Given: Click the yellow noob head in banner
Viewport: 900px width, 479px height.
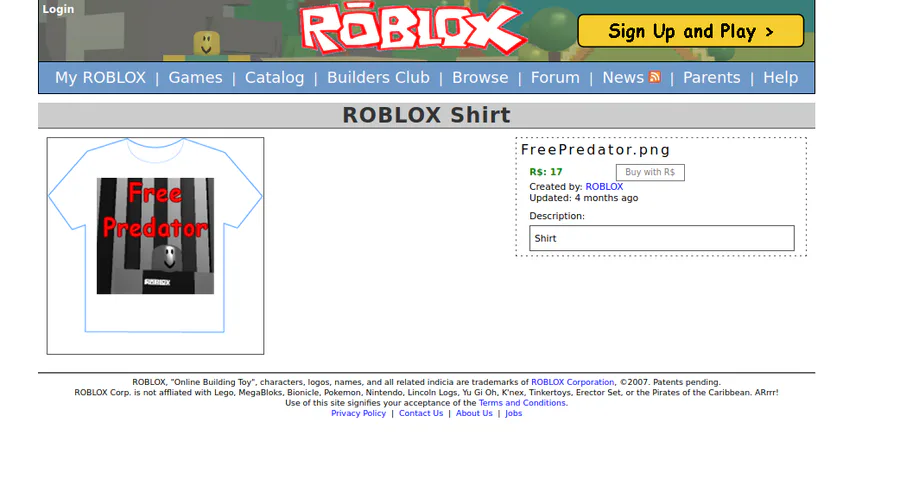Looking at the screenshot, I should (x=206, y=44).
